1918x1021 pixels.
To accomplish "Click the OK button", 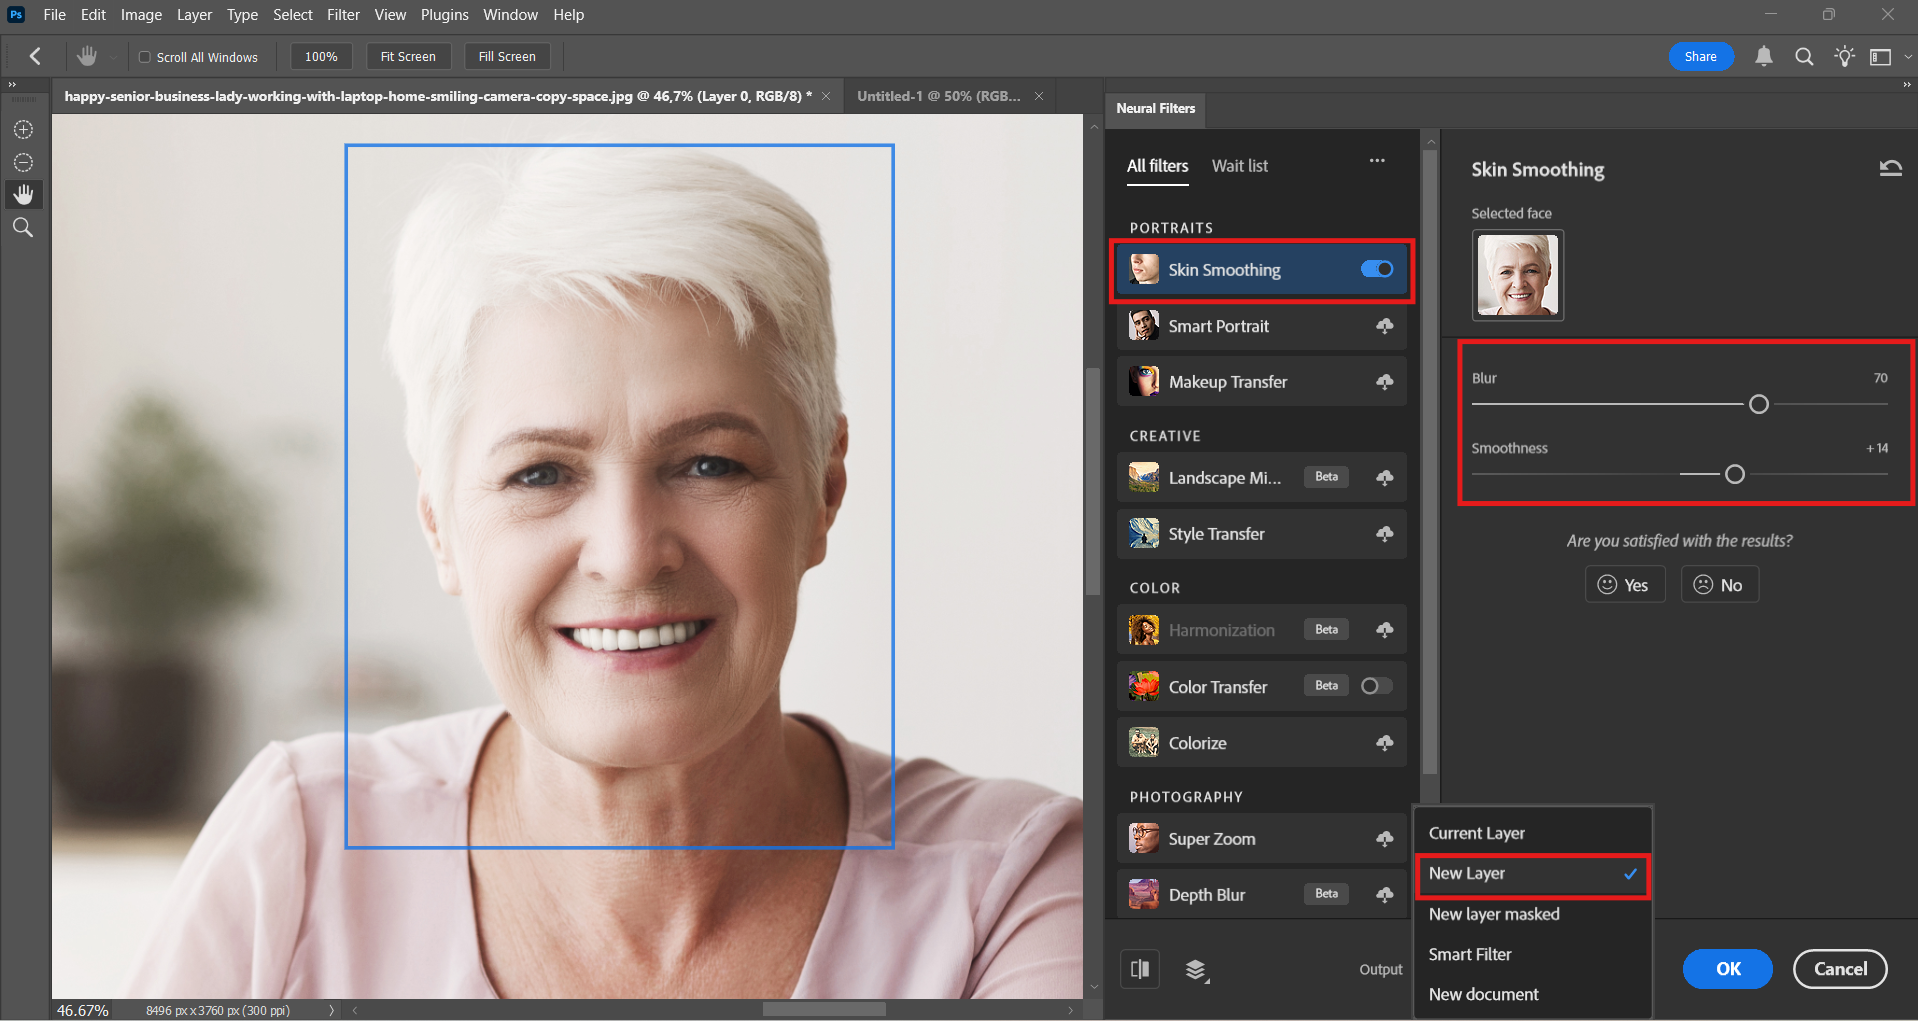I will coord(1727,968).
